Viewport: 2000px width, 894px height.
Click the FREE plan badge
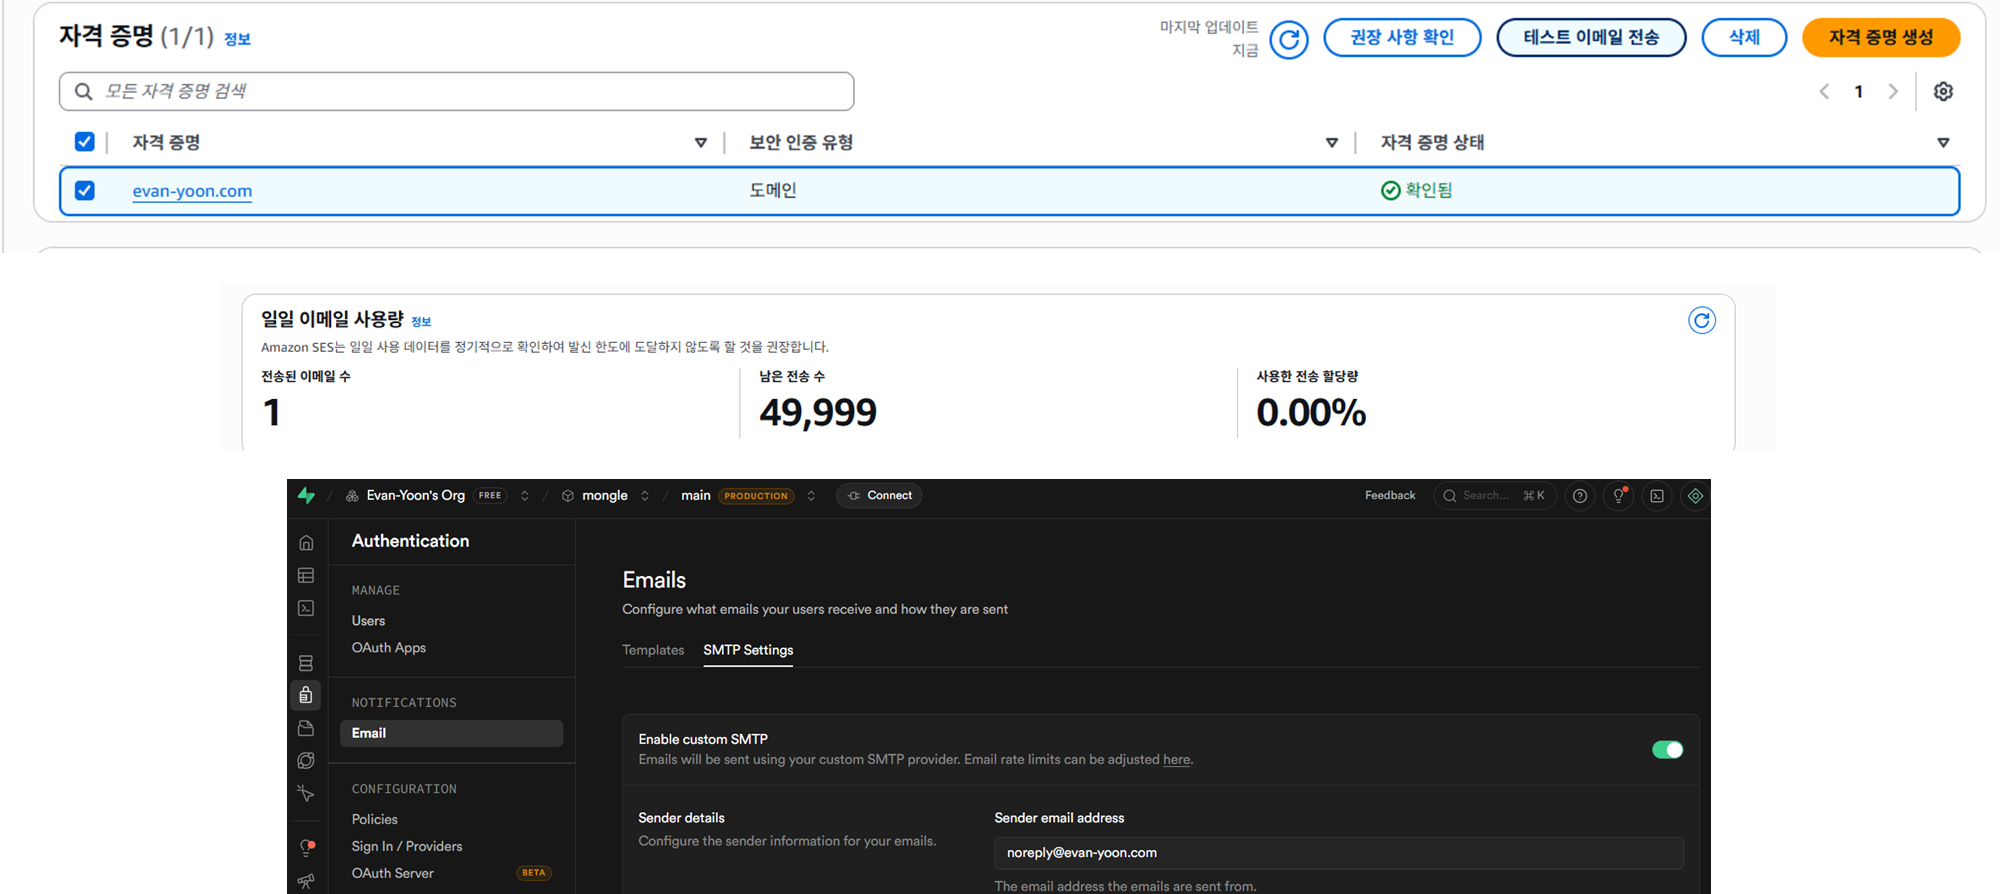pos(490,496)
